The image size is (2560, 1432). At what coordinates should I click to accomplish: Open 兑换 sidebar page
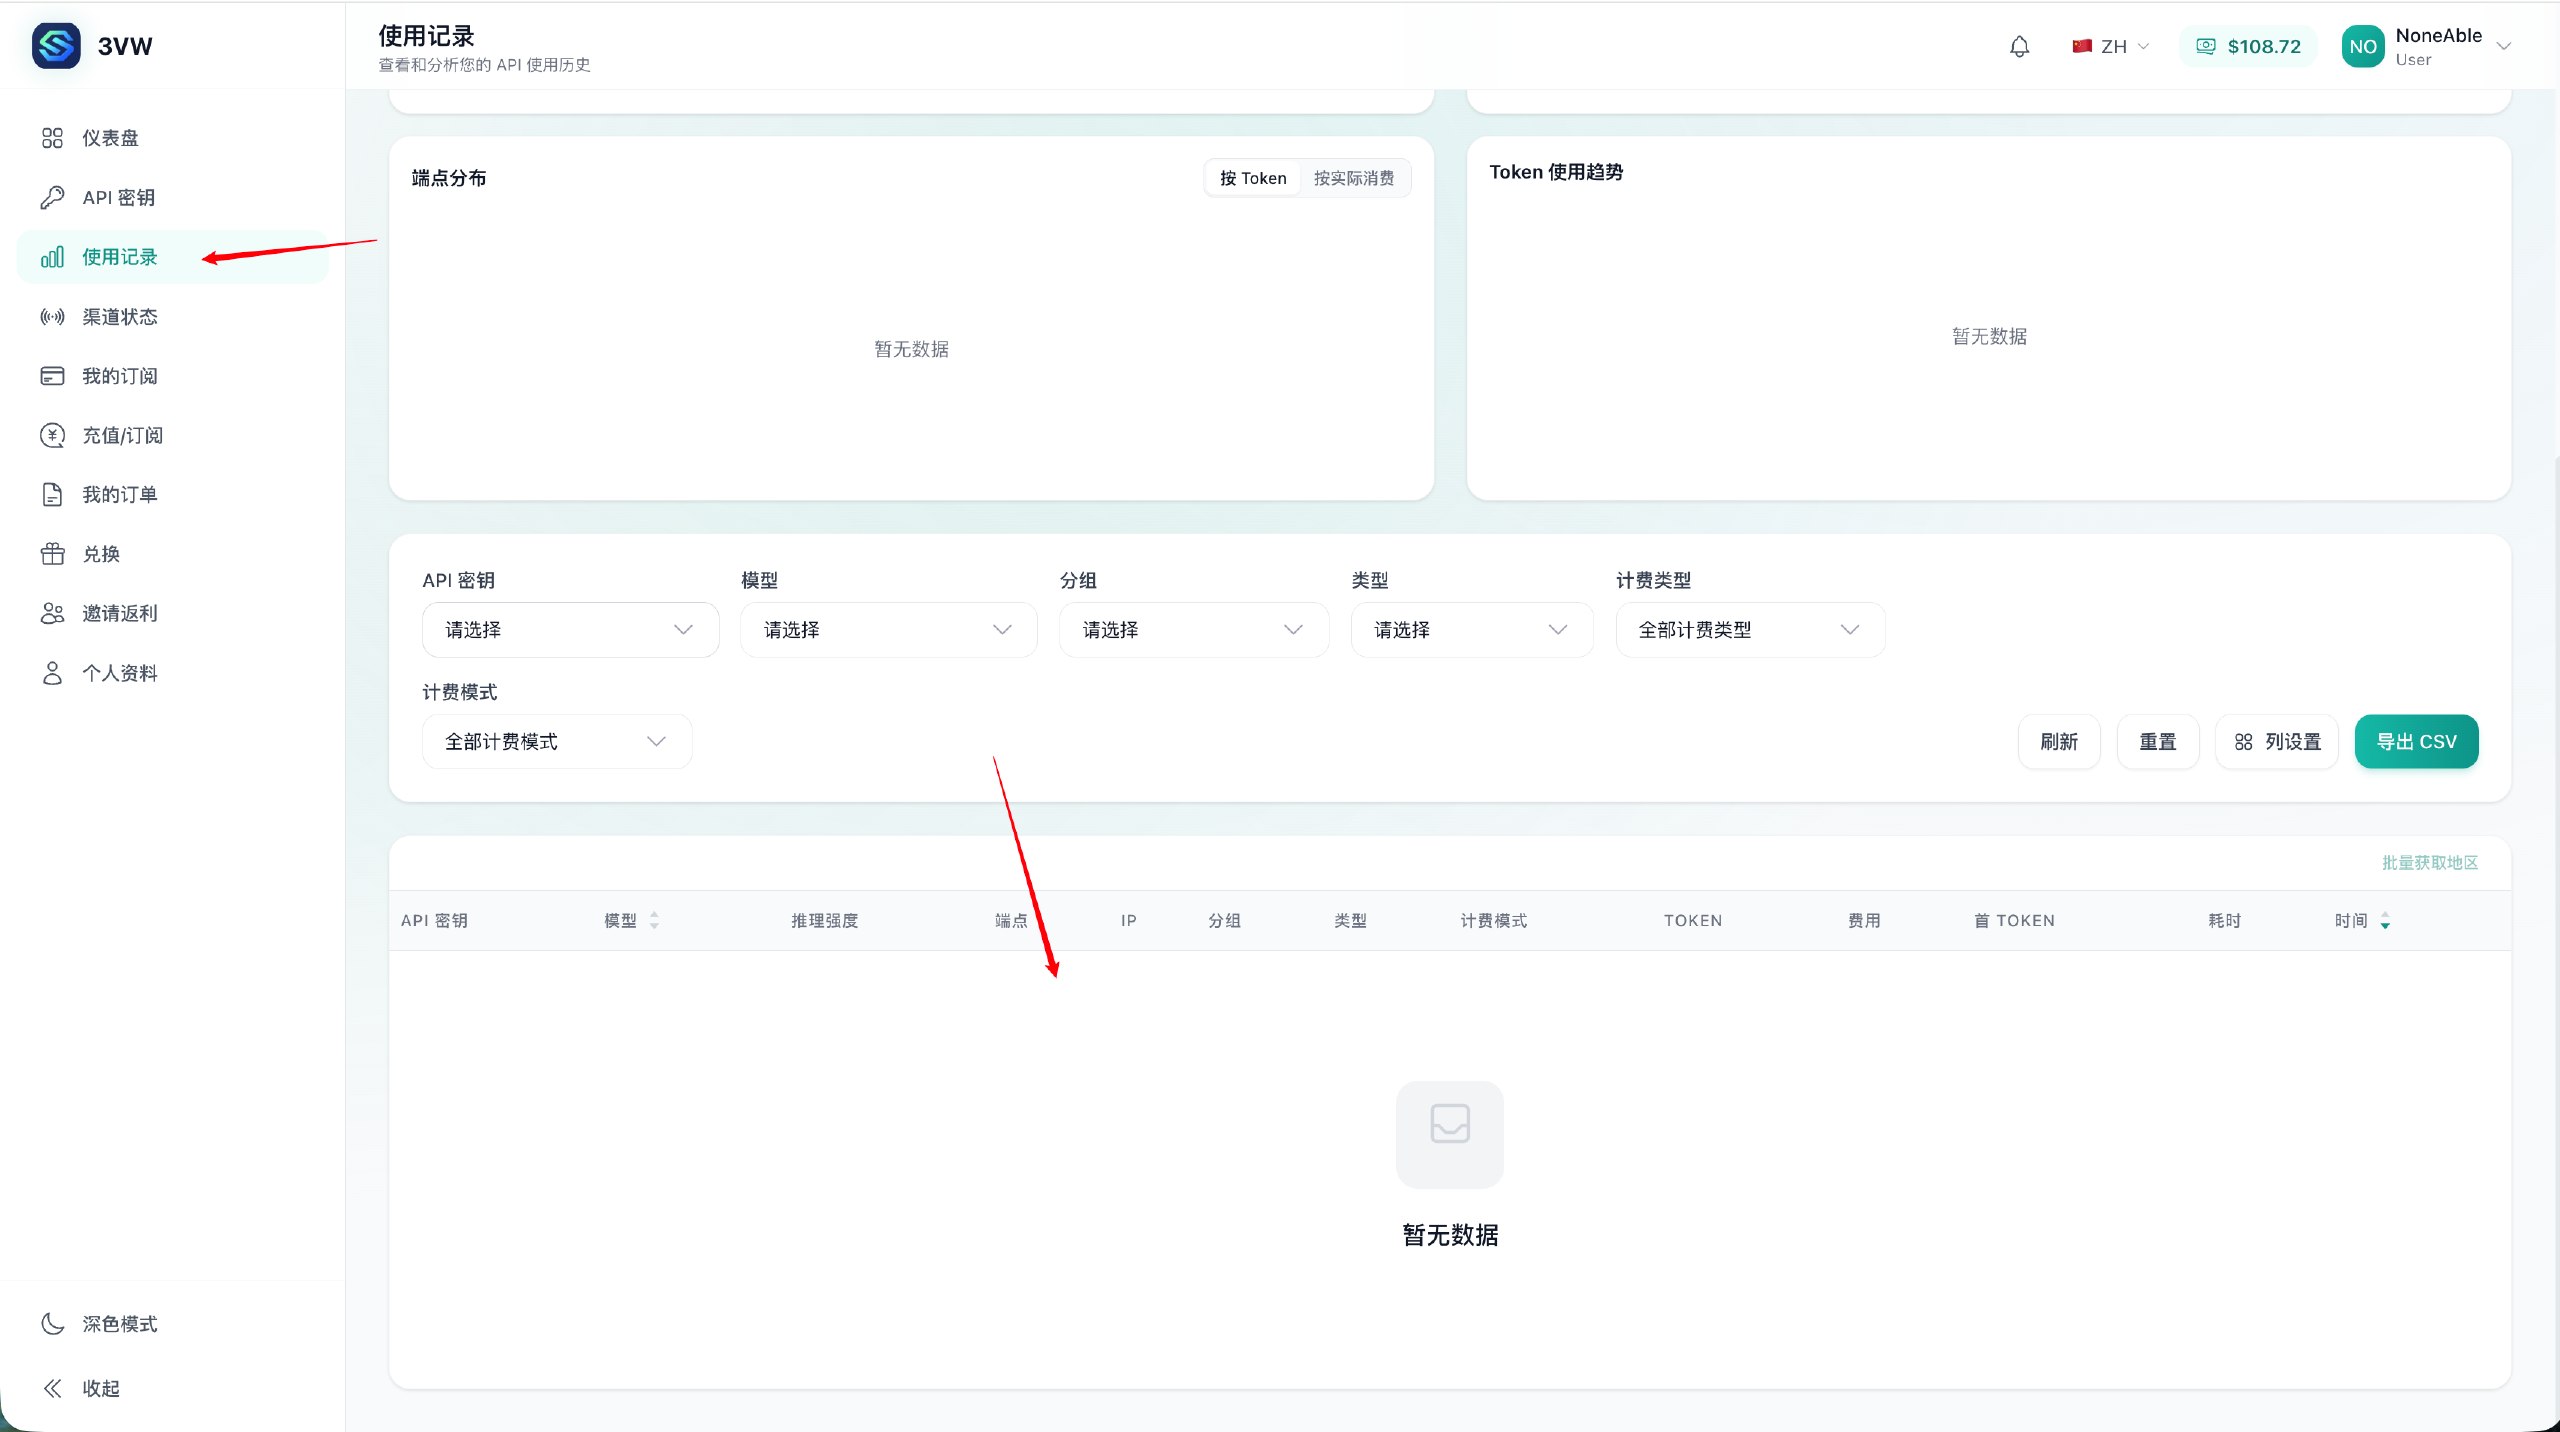click(x=172, y=554)
